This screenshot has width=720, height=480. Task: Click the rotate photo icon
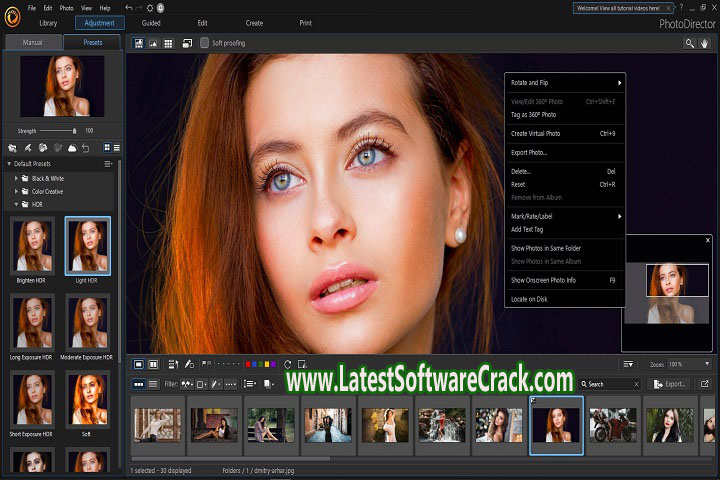coord(287,364)
